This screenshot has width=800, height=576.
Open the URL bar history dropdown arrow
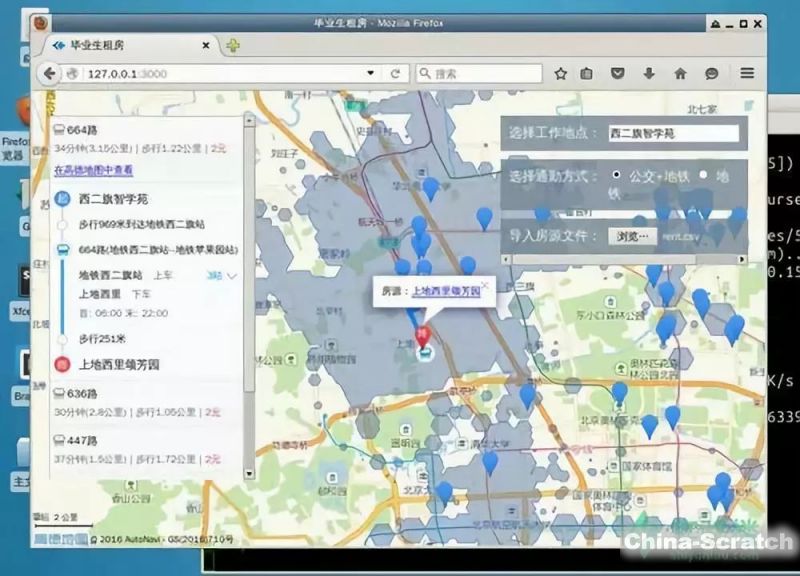pyautogui.click(x=370, y=74)
